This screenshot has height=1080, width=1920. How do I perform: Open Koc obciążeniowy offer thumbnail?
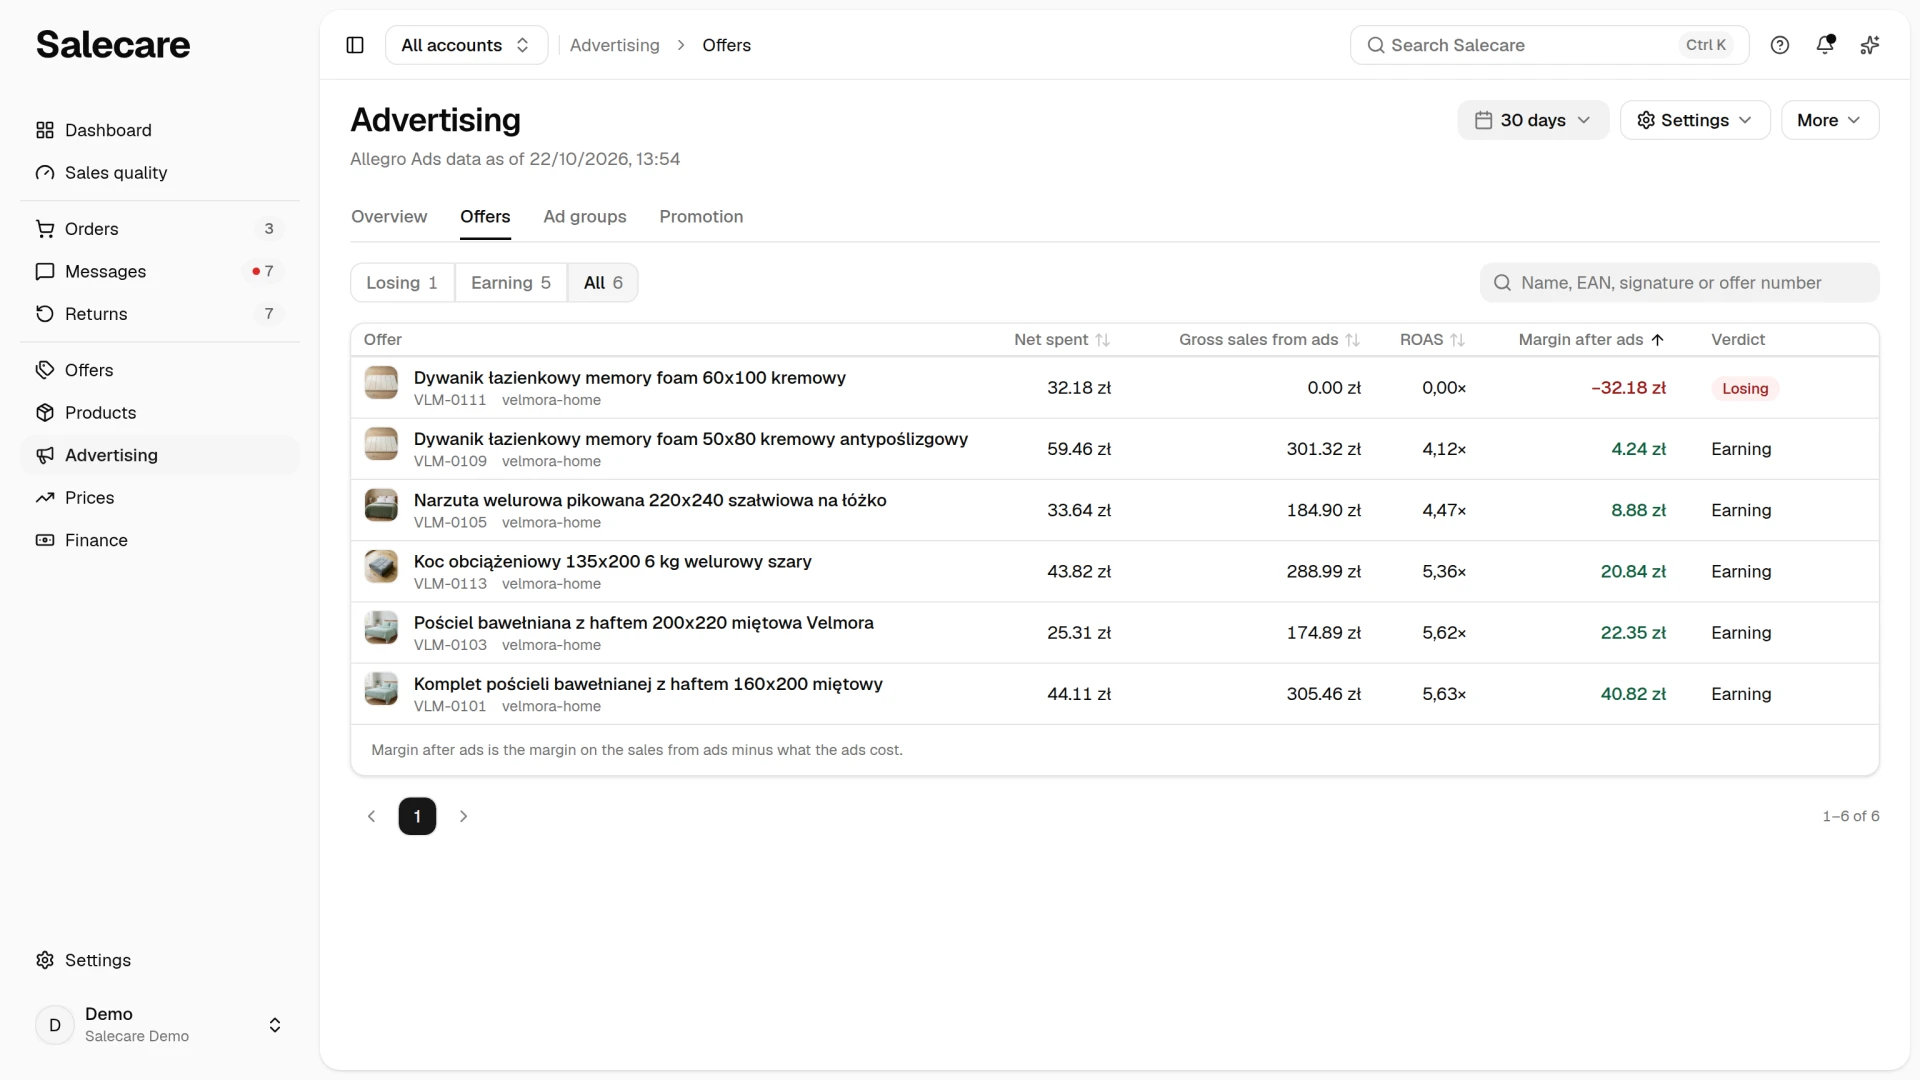[381, 566]
